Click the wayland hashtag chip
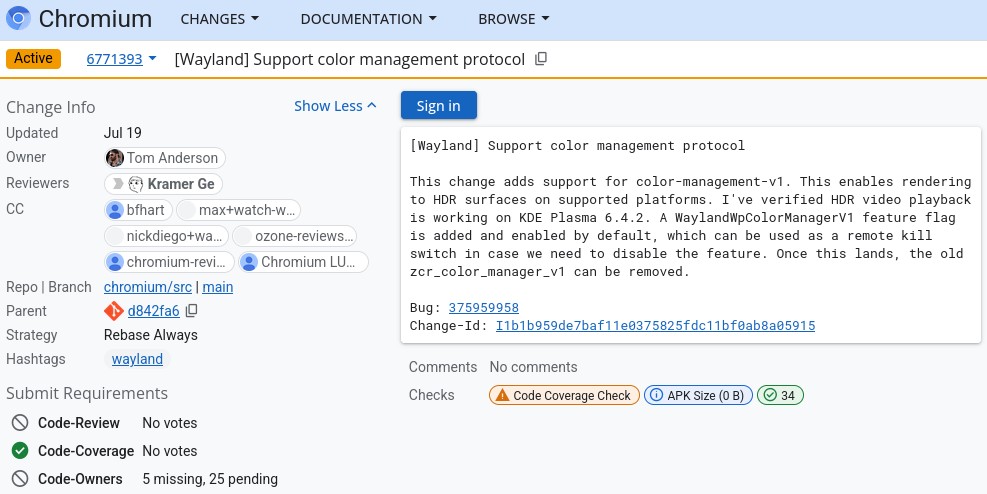The image size is (987, 494). pyautogui.click(x=137, y=359)
